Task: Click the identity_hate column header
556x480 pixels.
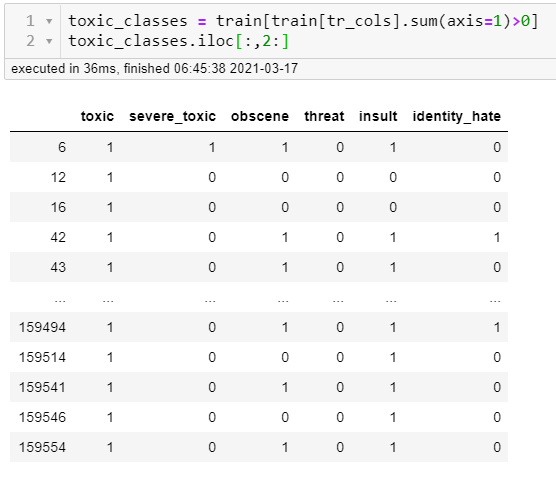Action: coord(457,116)
